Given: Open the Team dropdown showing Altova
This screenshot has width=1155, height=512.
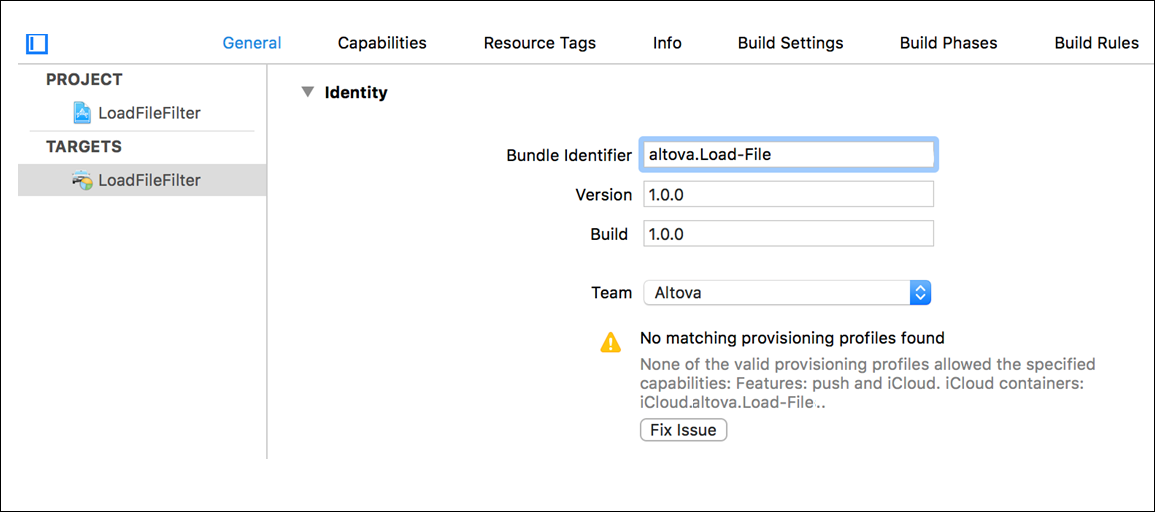Looking at the screenshot, I should pyautogui.click(x=787, y=293).
